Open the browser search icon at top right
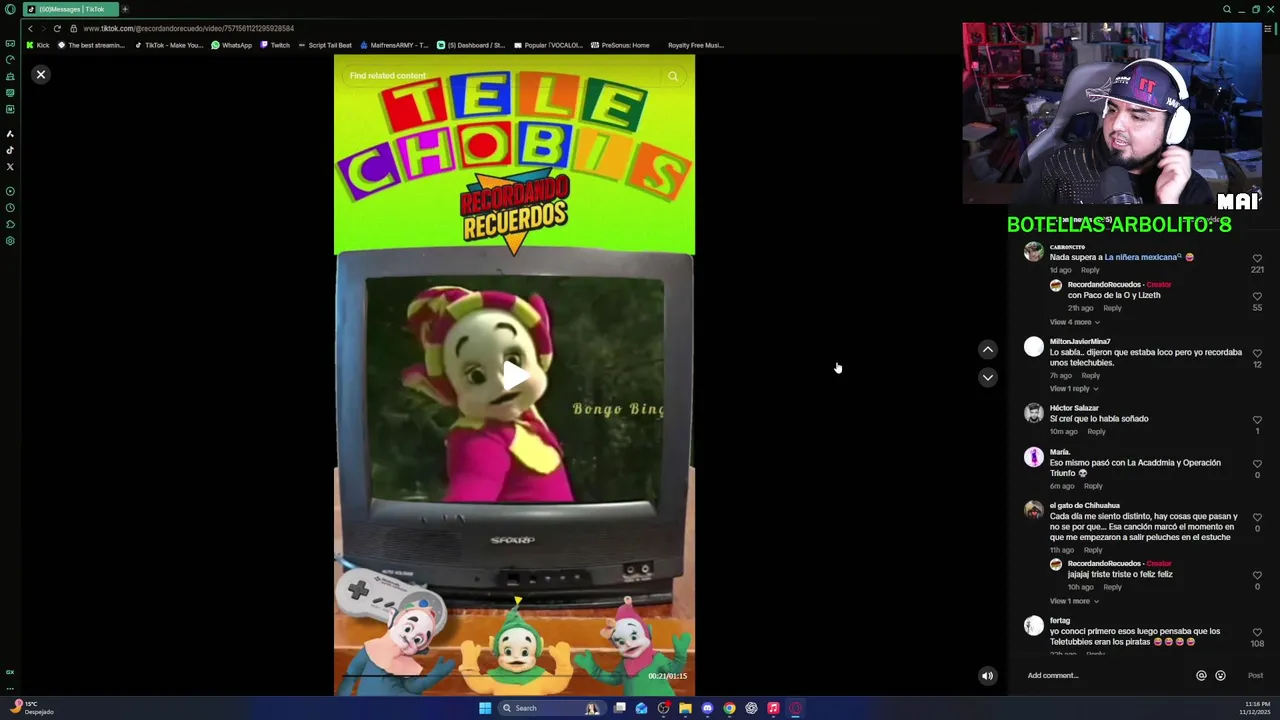 pos(1227,9)
